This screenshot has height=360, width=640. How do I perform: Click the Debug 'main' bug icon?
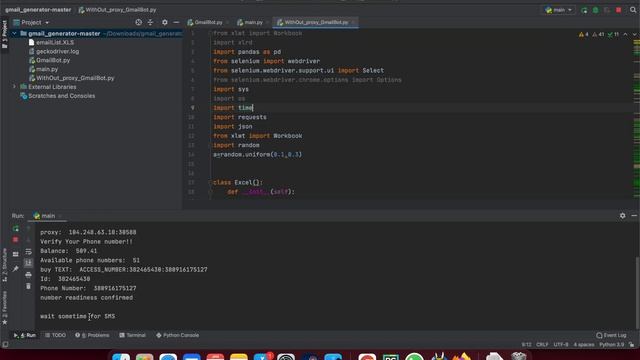[596, 10]
